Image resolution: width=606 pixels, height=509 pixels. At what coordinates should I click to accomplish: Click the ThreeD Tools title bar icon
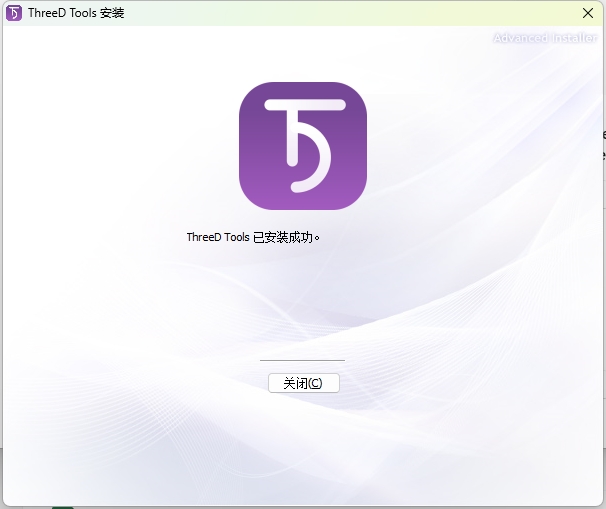14,13
